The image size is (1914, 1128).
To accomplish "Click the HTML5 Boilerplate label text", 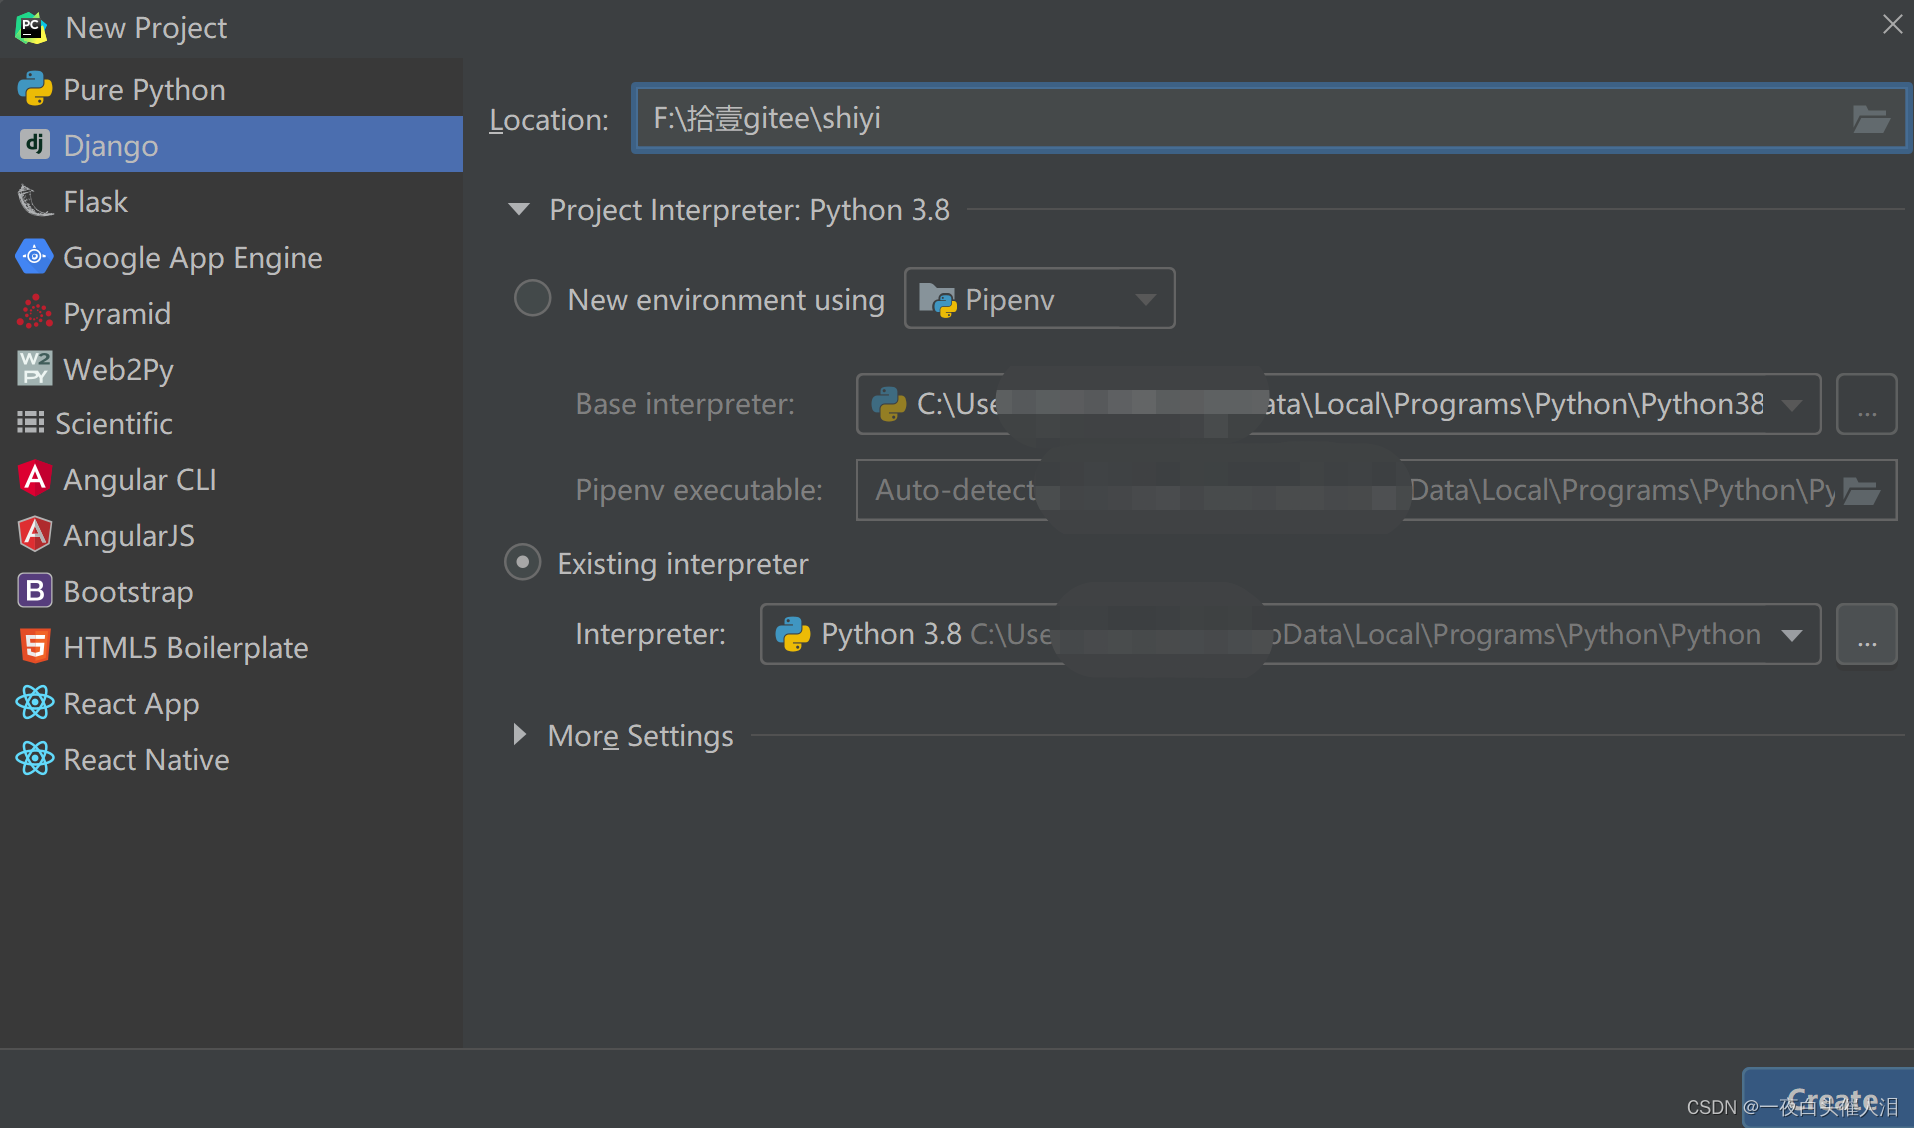I will pyautogui.click(x=186, y=648).
